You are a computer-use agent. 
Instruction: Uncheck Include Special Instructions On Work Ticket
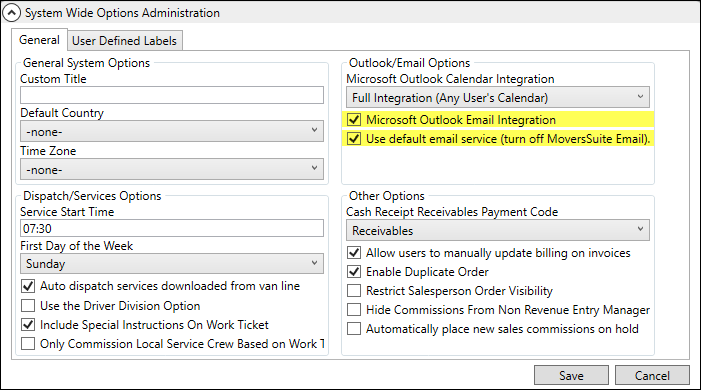[x=28, y=325]
